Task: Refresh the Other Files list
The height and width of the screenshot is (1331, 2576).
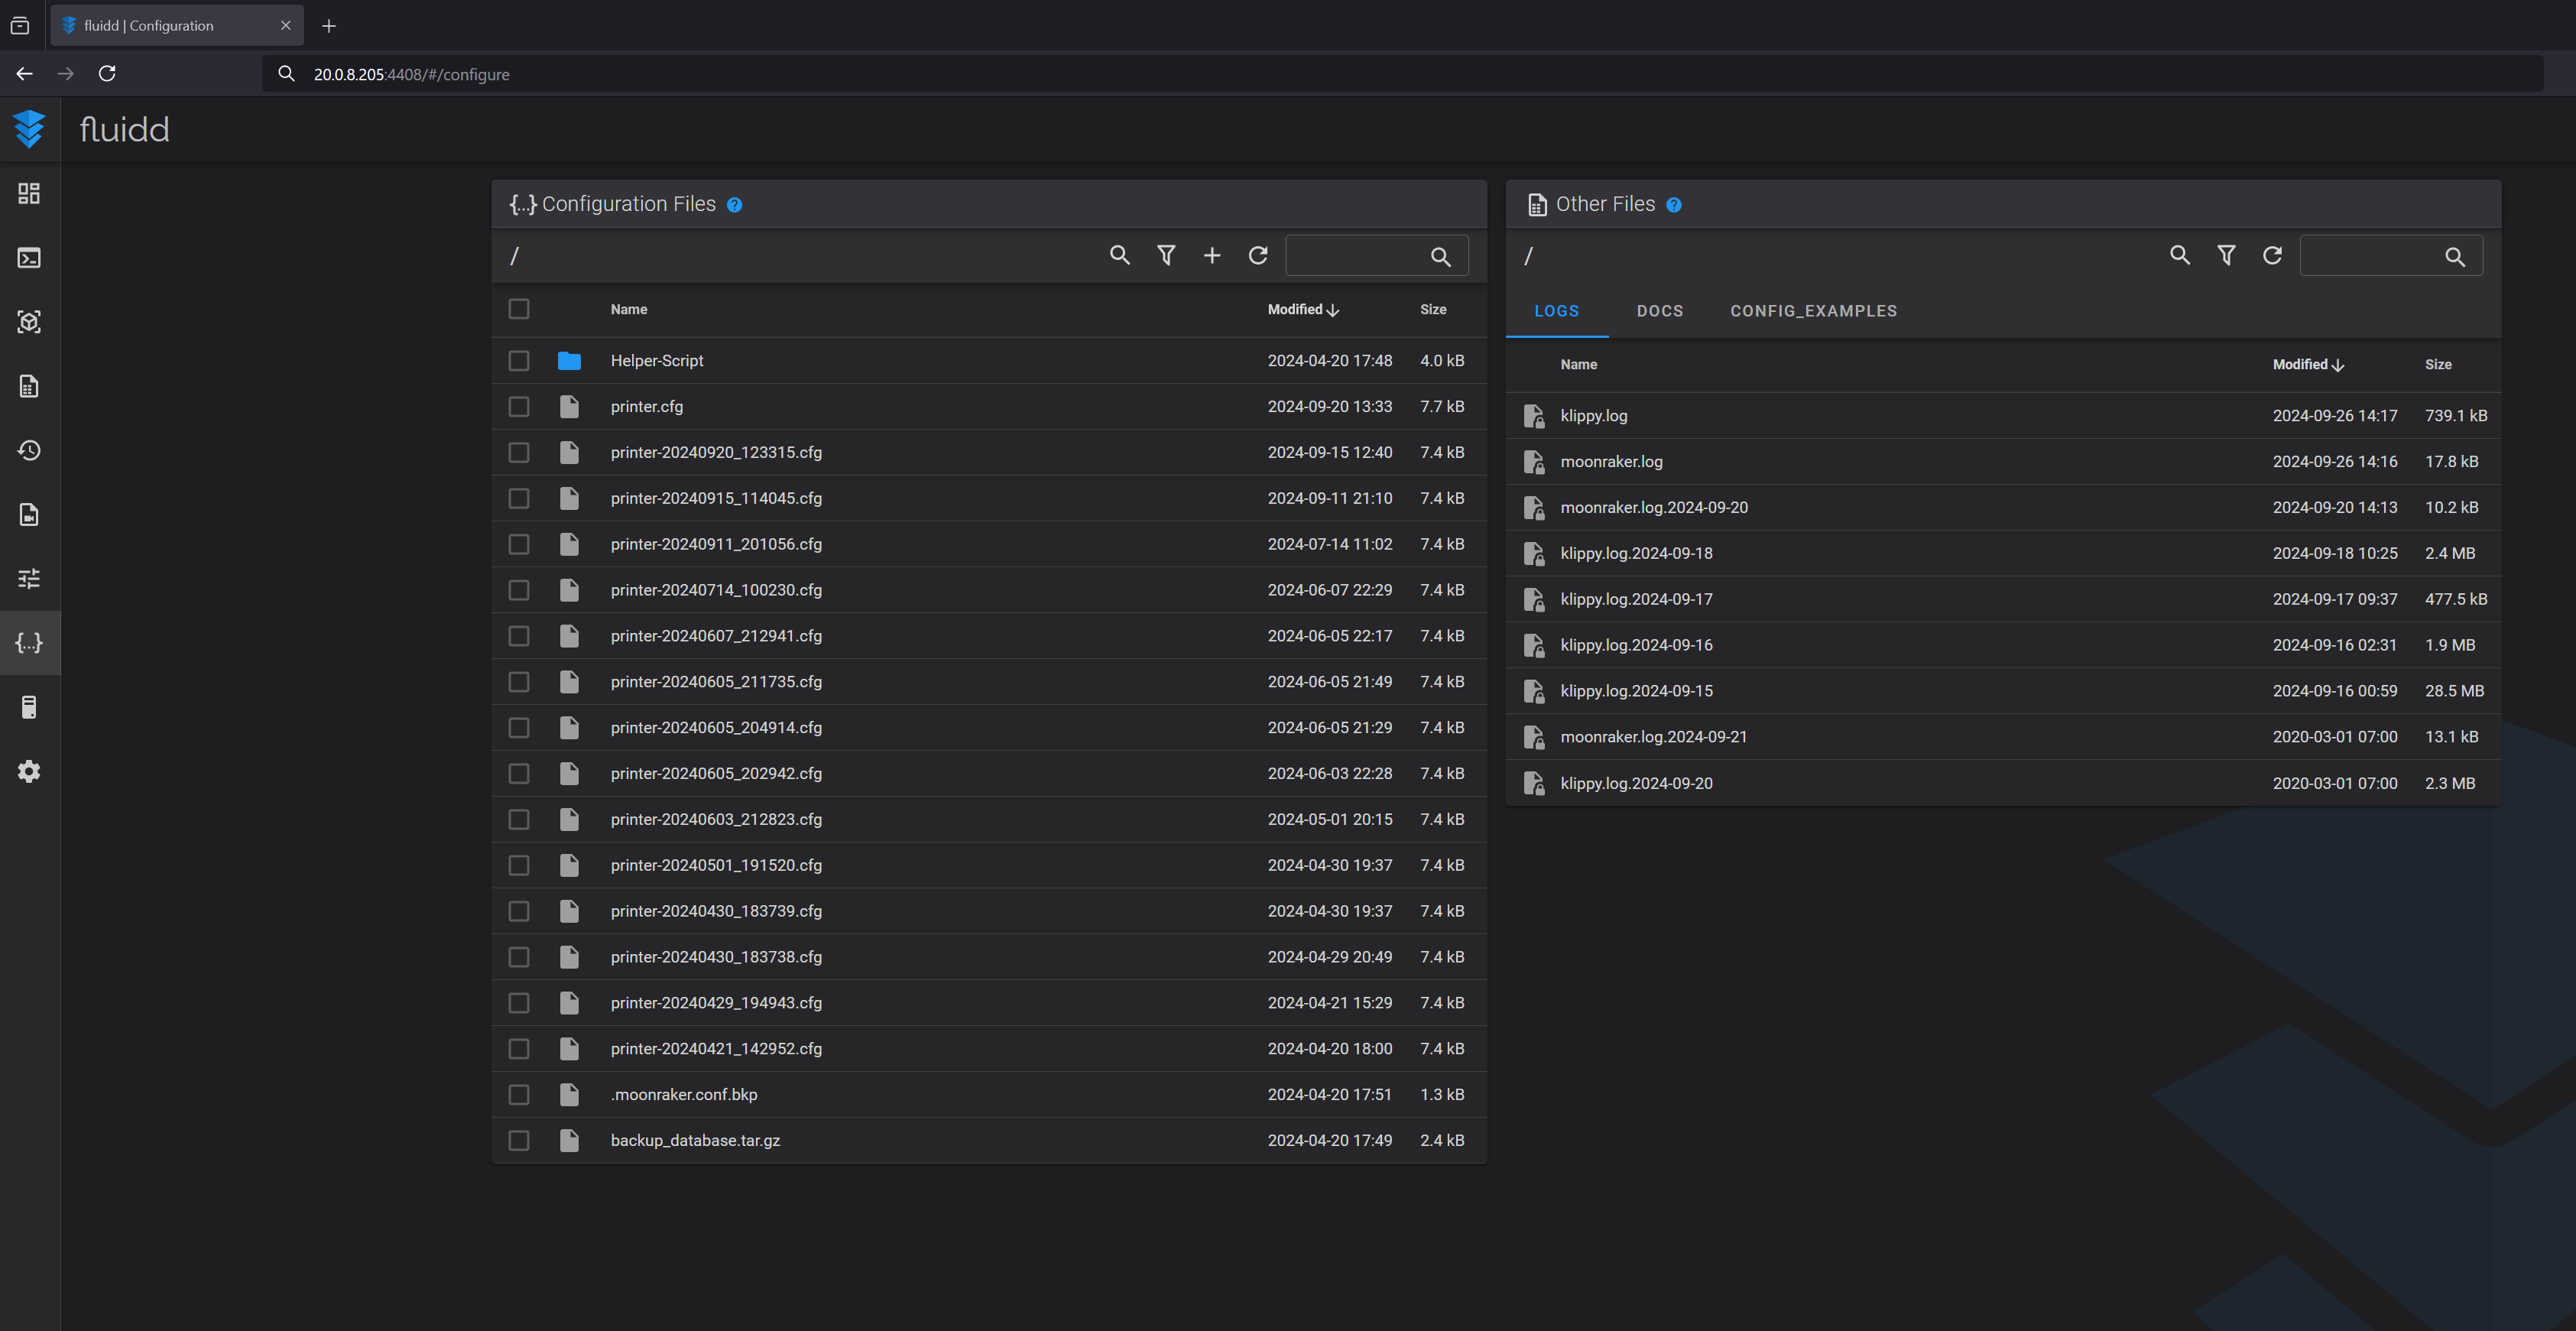Action: click(x=2272, y=255)
